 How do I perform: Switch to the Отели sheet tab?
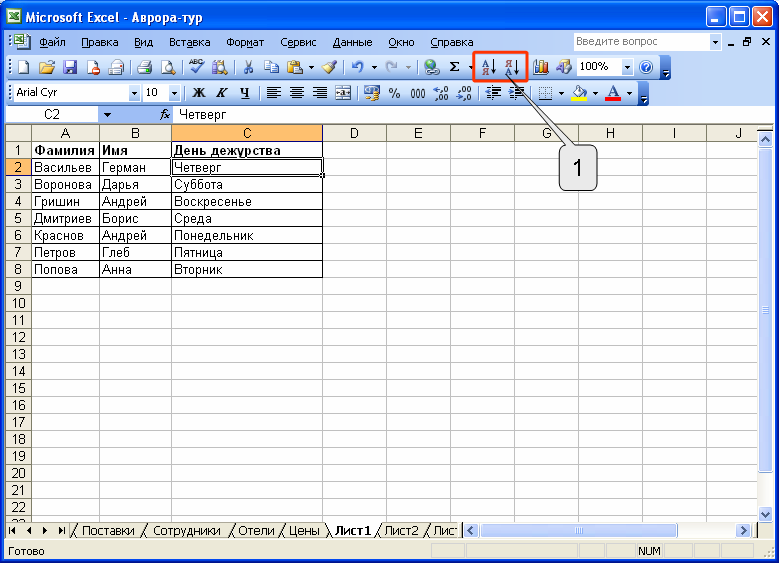[x=256, y=531]
